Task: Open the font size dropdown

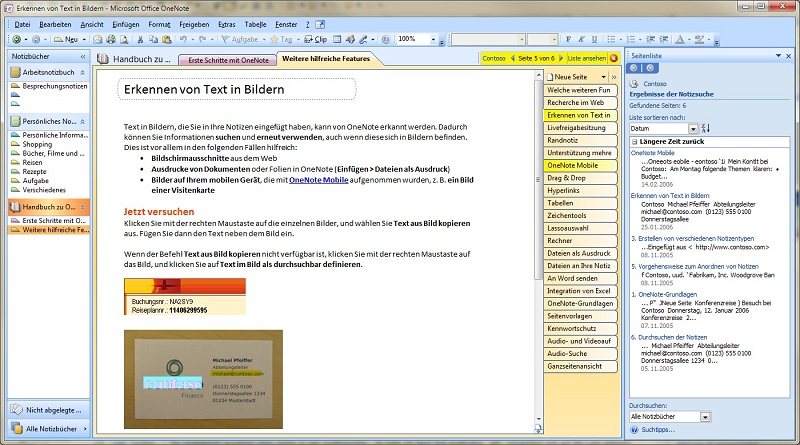Action: (554, 39)
